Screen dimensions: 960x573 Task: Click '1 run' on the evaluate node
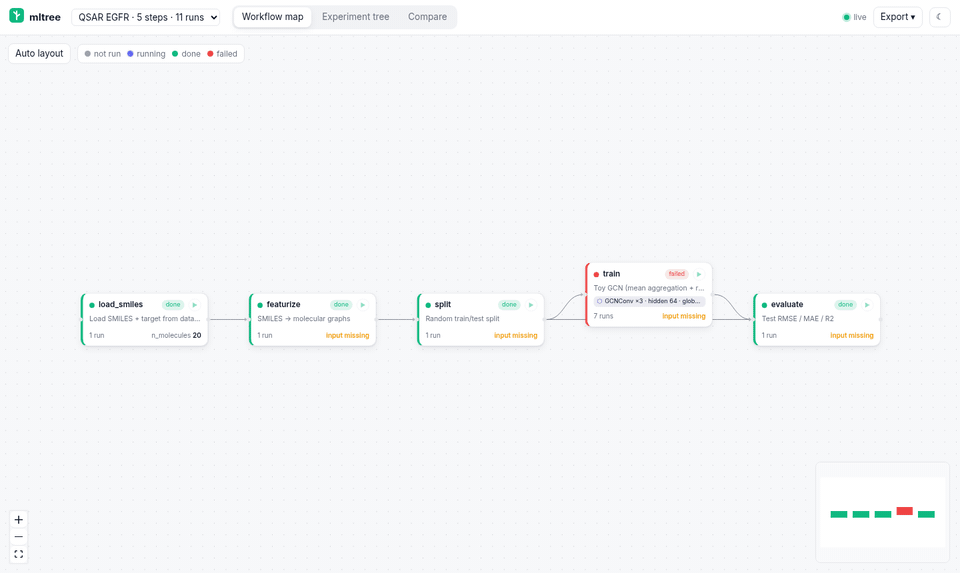pyautogui.click(x=769, y=335)
